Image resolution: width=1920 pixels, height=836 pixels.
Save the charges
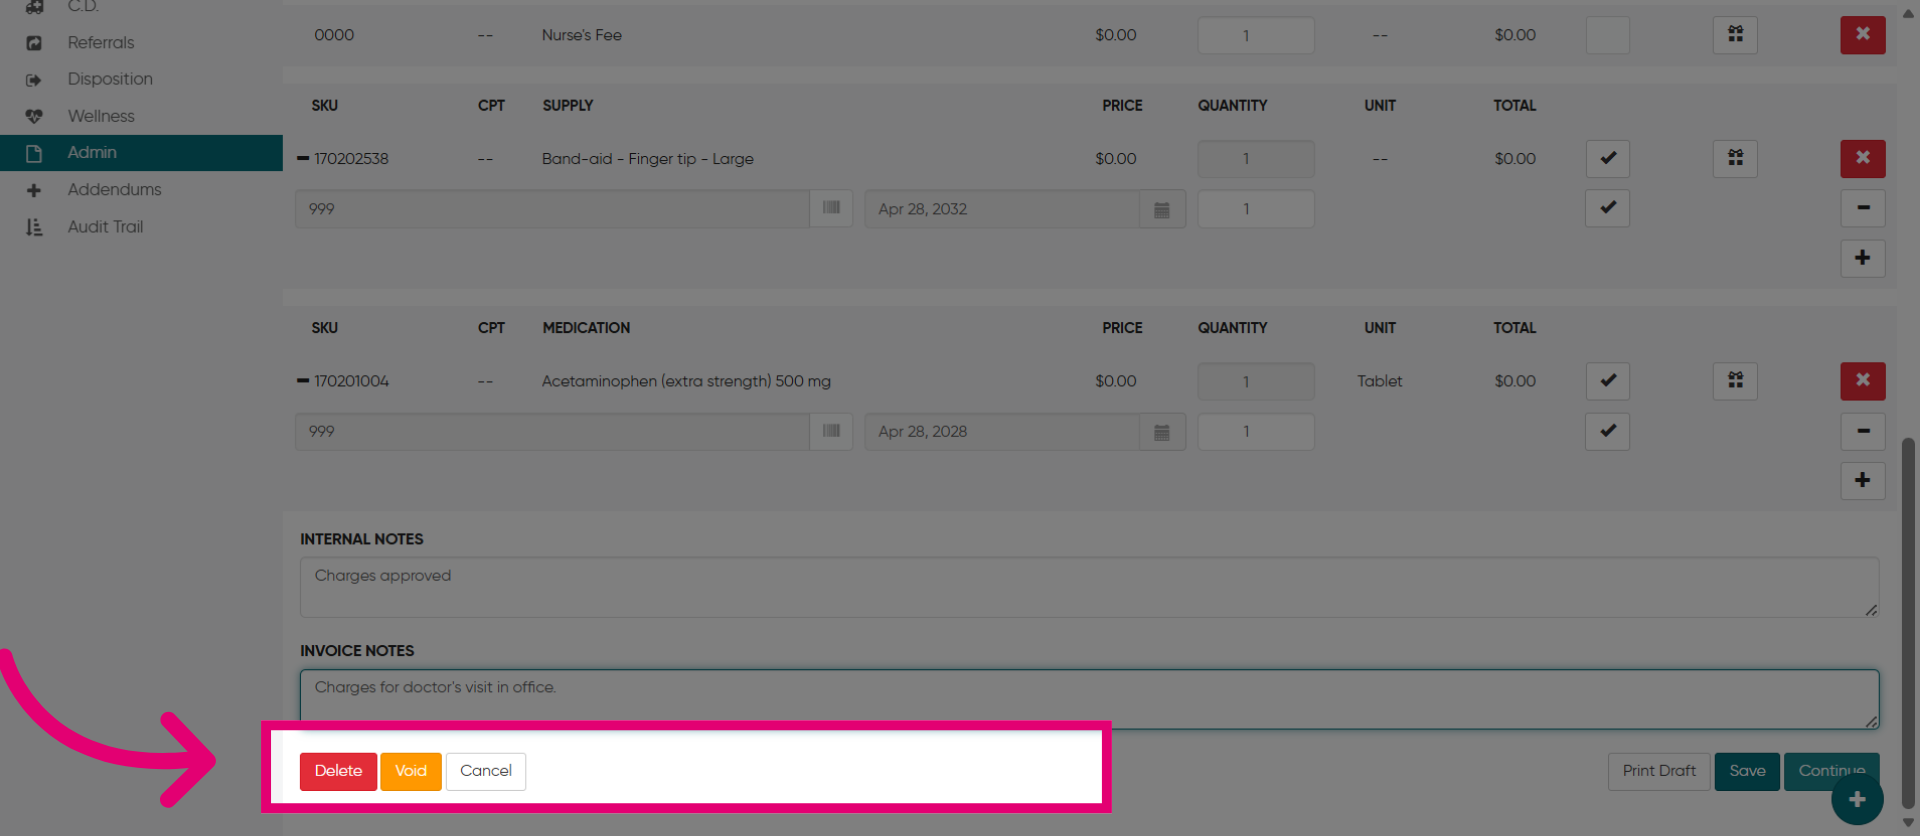tap(1747, 771)
